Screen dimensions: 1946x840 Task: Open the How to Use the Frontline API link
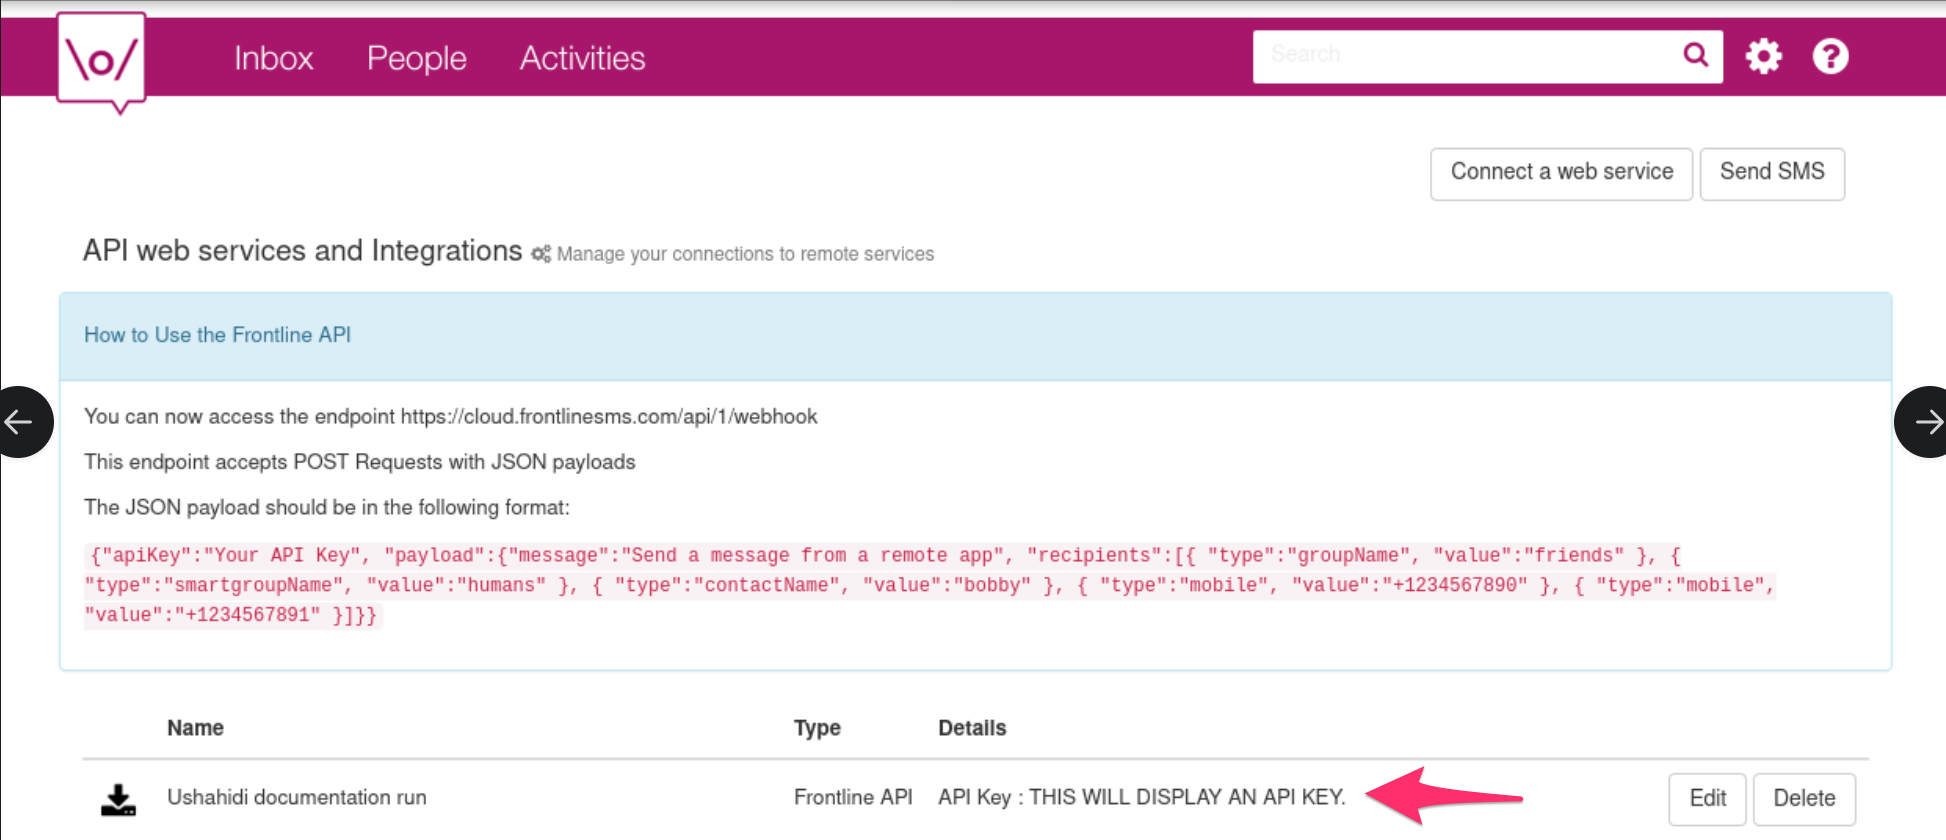[217, 335]
